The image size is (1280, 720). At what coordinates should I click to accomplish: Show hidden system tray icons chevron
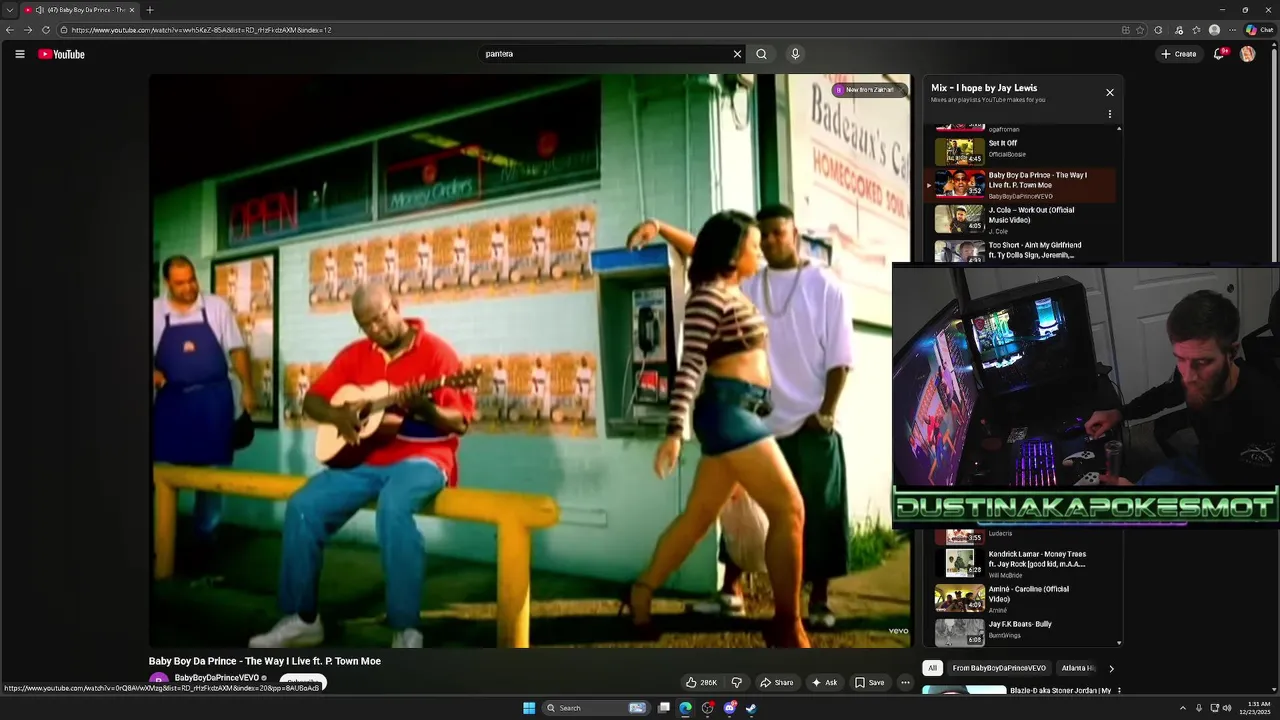tap(1183, 708)
